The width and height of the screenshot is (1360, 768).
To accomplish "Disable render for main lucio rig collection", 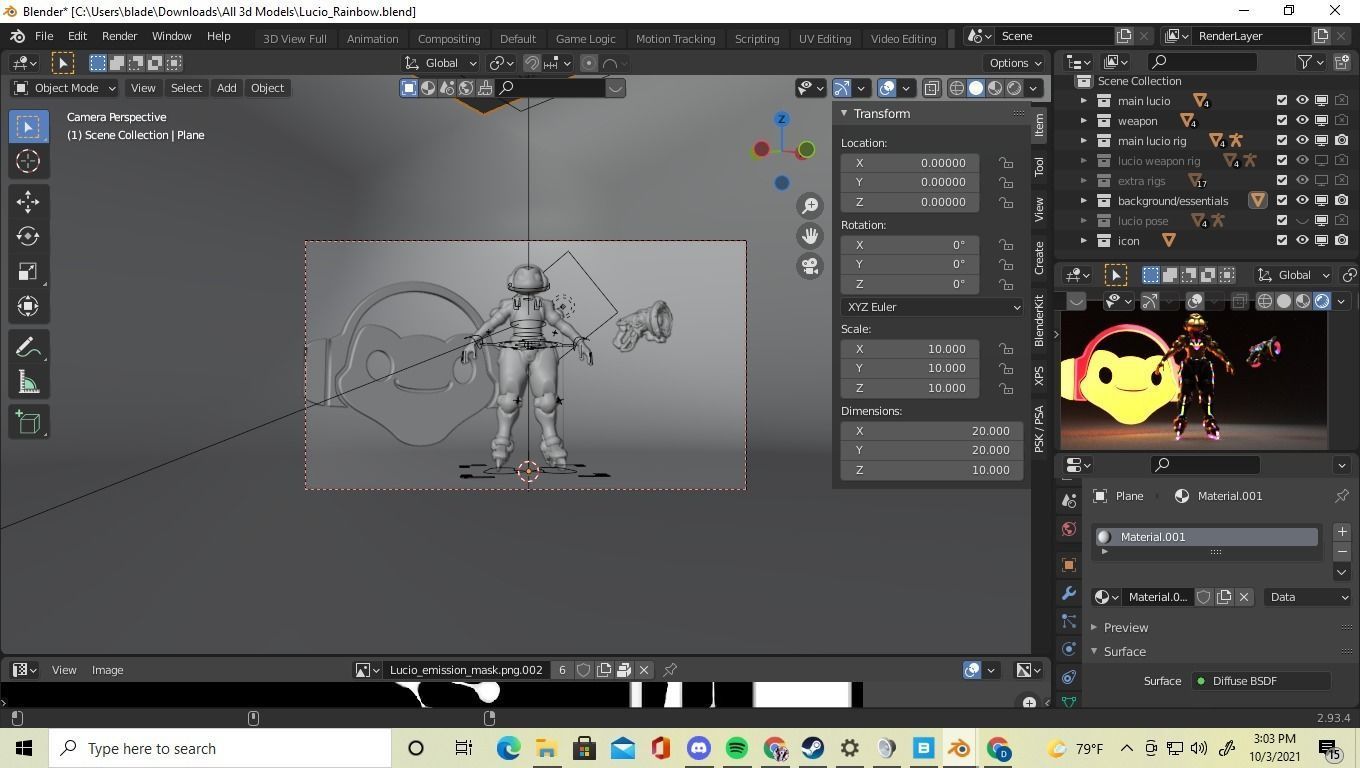I will click(x=1341, y=141).
